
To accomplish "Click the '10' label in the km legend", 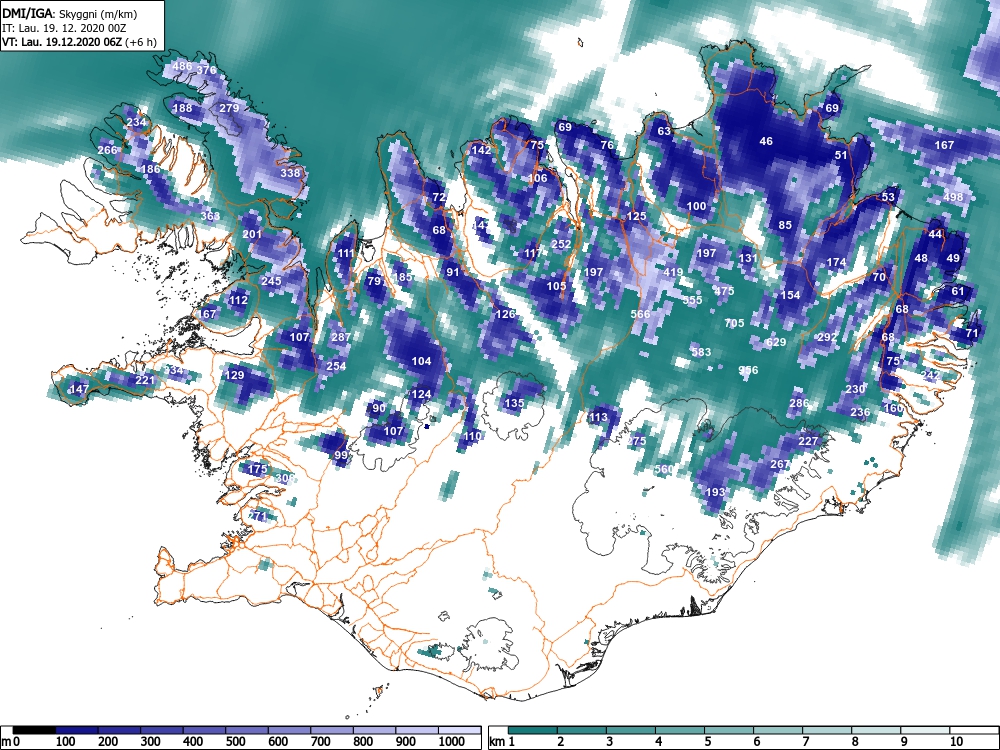I will 955,742.
